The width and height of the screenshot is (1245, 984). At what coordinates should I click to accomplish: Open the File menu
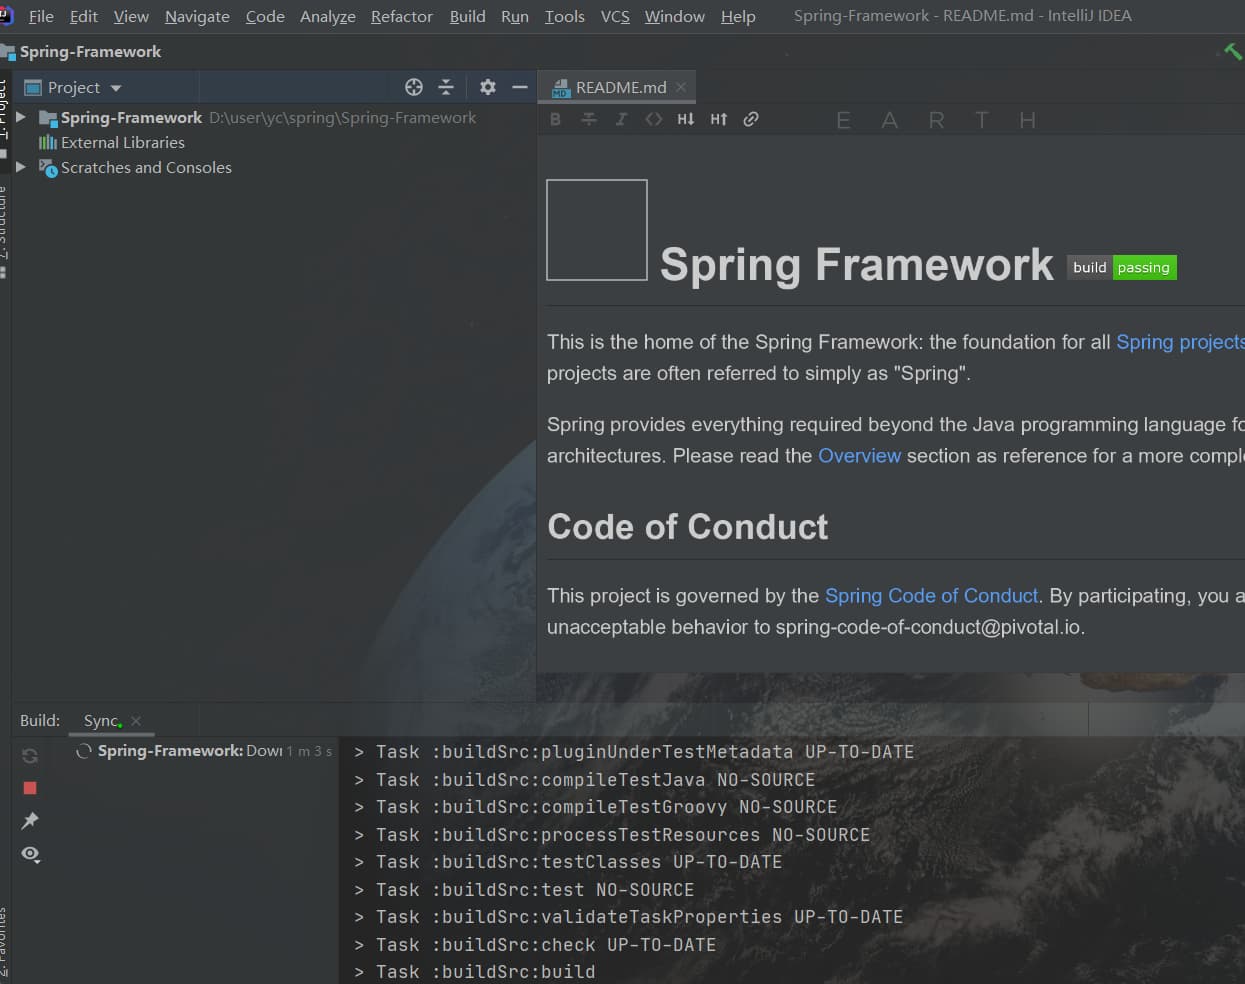pos(41,16)
